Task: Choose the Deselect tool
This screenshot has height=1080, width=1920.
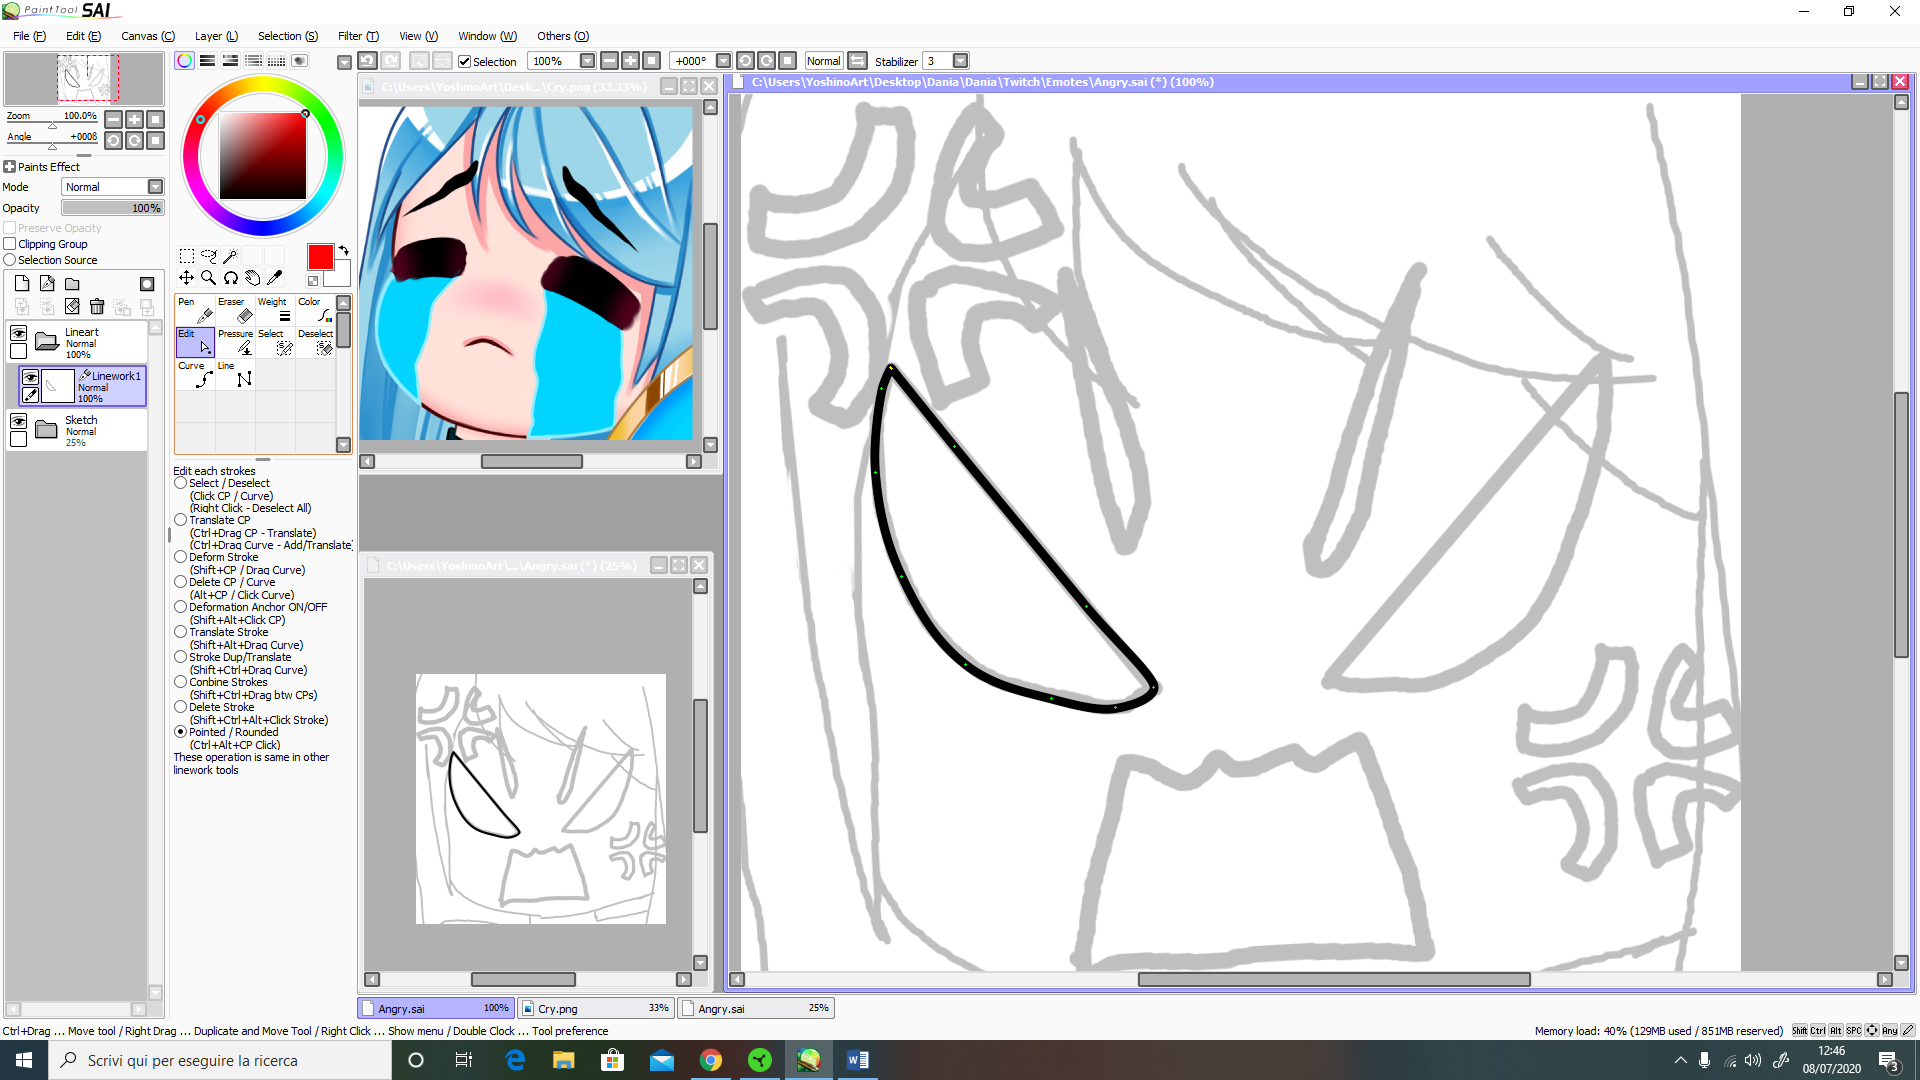Action: coord(315,342)
